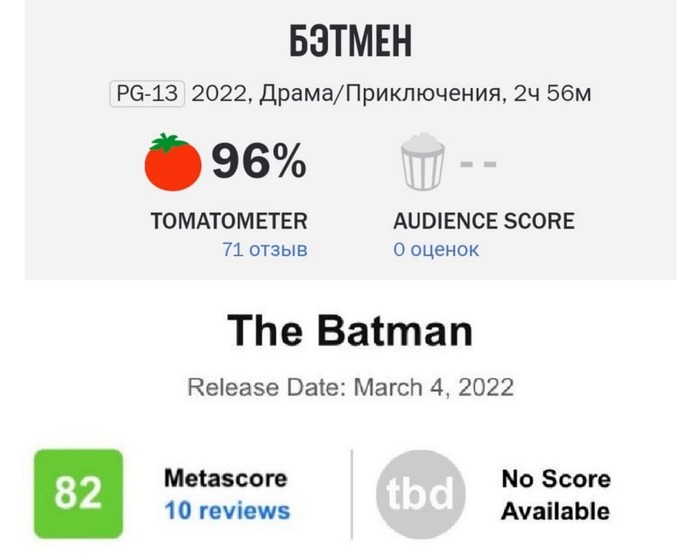Click the Metascore label text

click(225, 478)
